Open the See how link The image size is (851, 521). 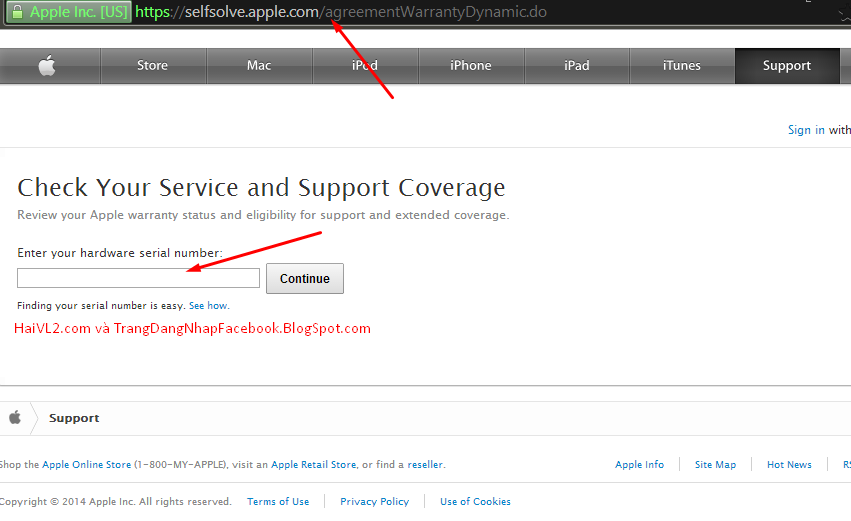[x=209, y=306]
